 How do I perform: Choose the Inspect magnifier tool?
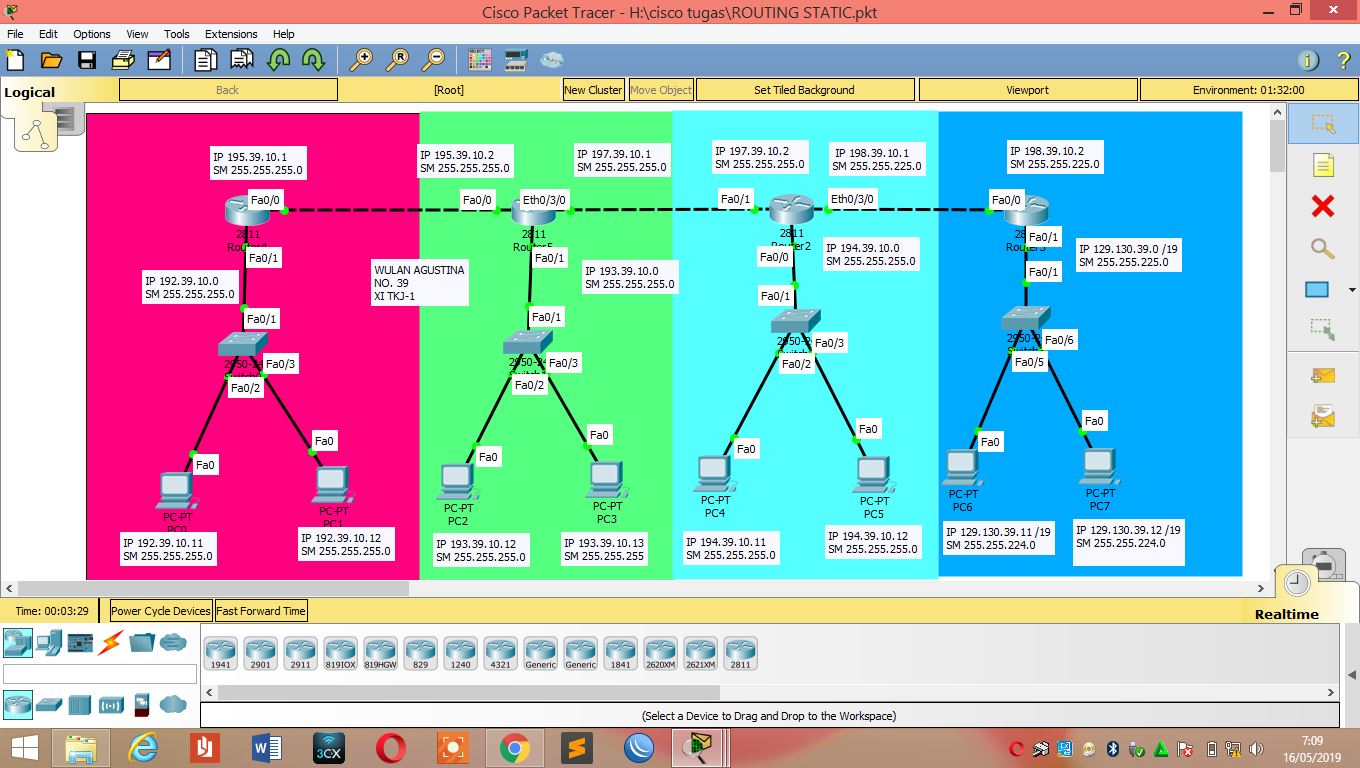(x=1322, y=248)
